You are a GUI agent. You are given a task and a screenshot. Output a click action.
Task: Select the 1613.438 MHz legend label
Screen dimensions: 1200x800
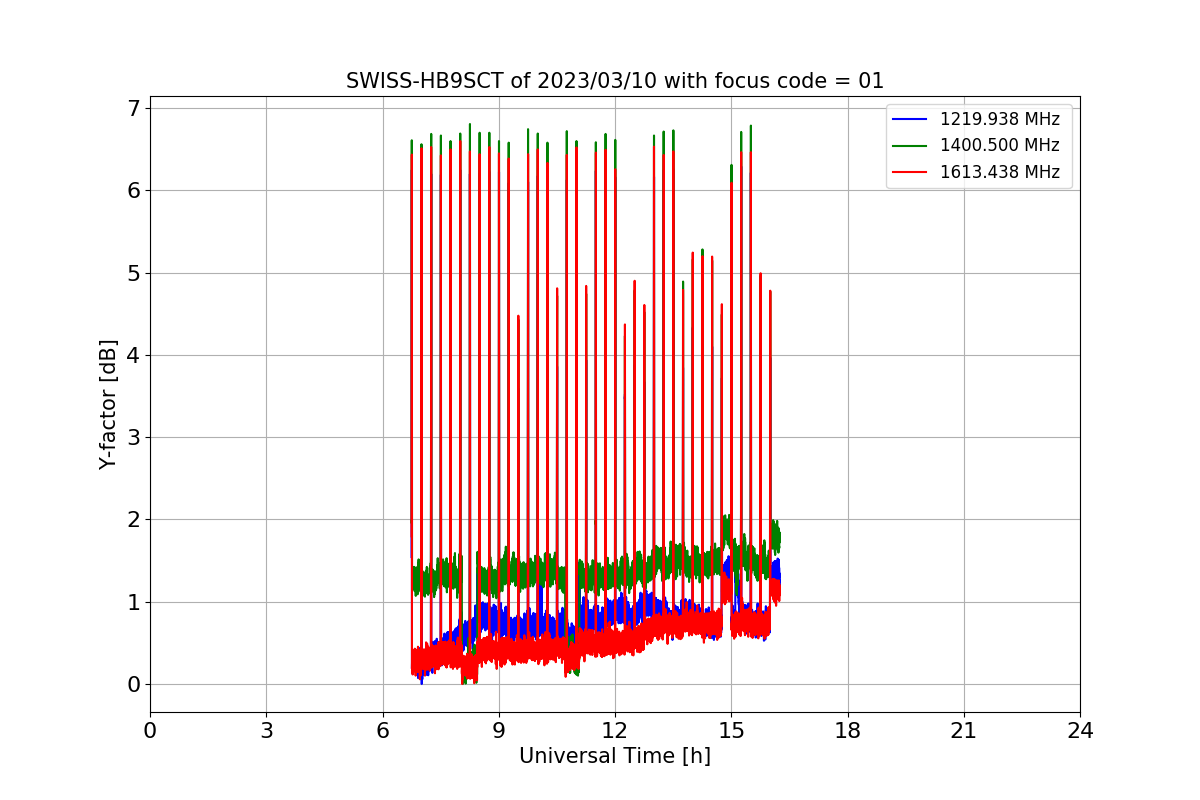coord(999,172)
